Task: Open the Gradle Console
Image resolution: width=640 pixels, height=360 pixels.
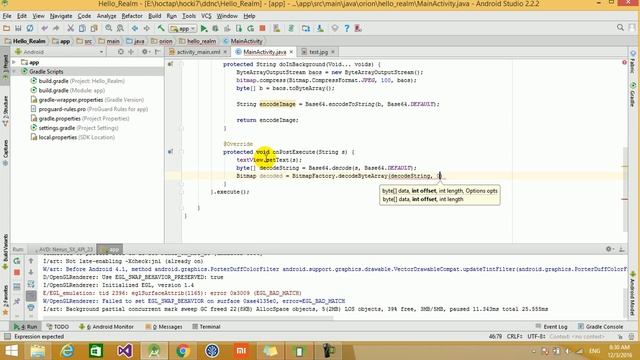Action: tap(600, 327)
